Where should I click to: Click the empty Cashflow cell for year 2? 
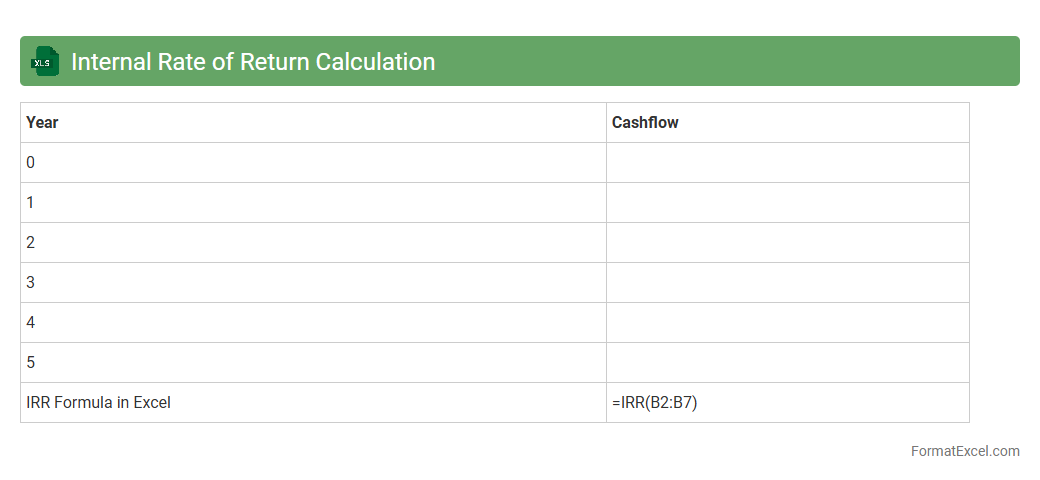click(787, 243)
